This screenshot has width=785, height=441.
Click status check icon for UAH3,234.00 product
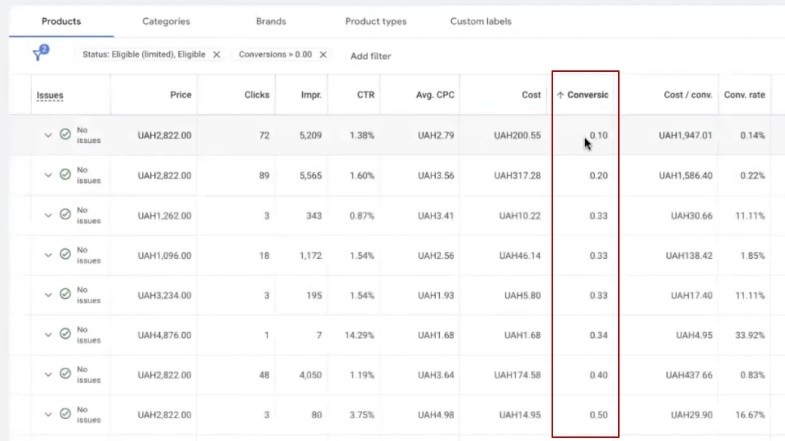pyautogui.click(x=65, y=294)
